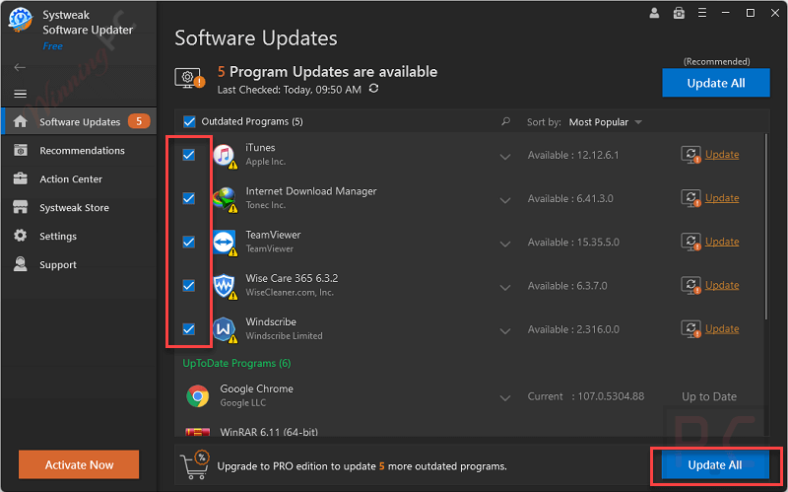Screen dimensions: 788x492
Task: Click the Update link for Wise Care 365
Action: click(722, 285)
